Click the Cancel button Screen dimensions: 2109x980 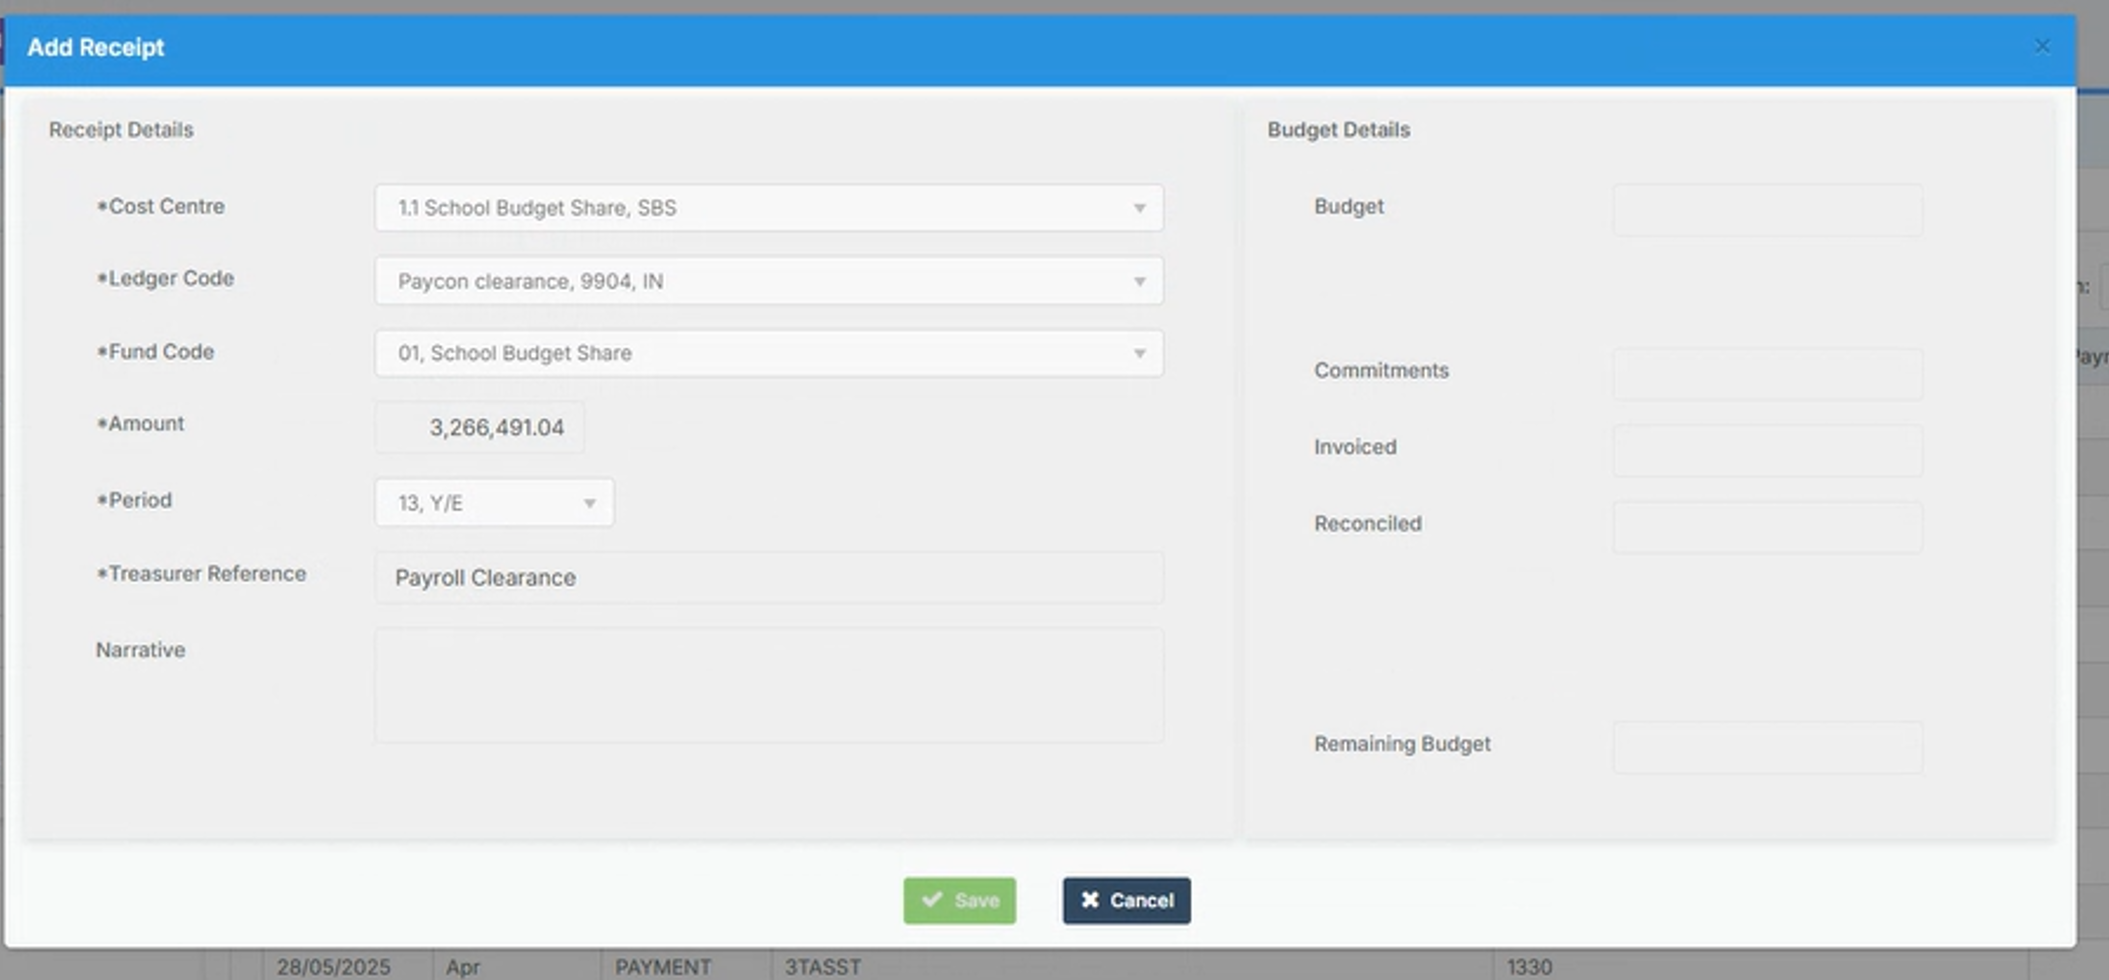coord(1126,900)
